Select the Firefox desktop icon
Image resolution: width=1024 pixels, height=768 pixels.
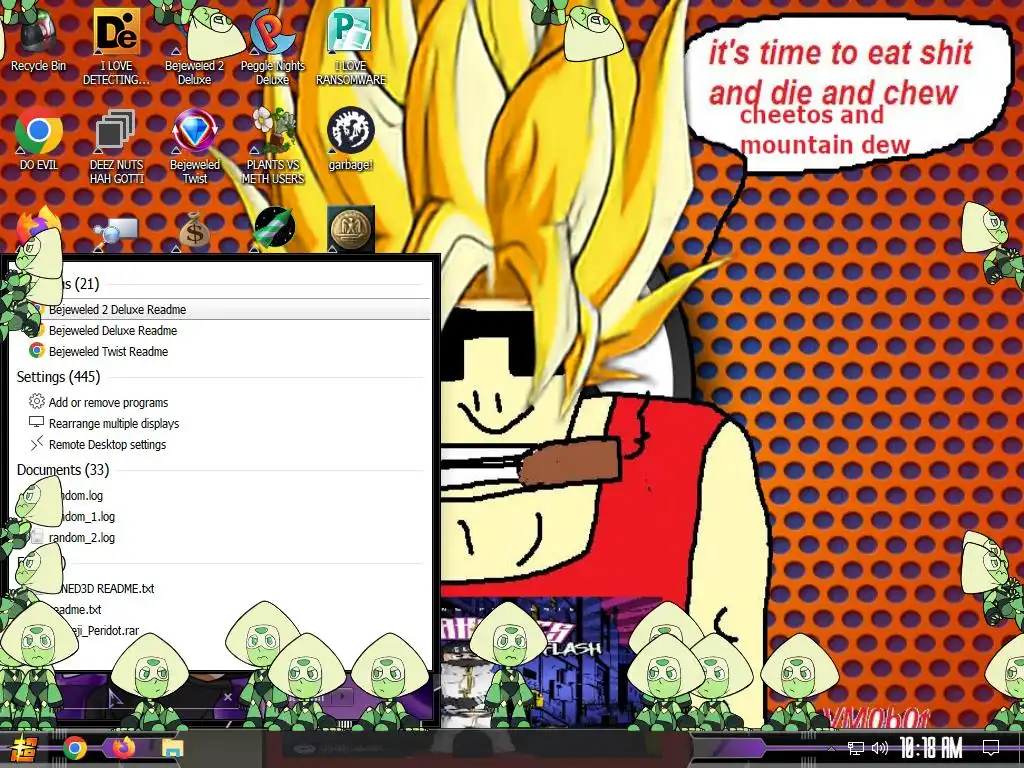tap(38, 227)
